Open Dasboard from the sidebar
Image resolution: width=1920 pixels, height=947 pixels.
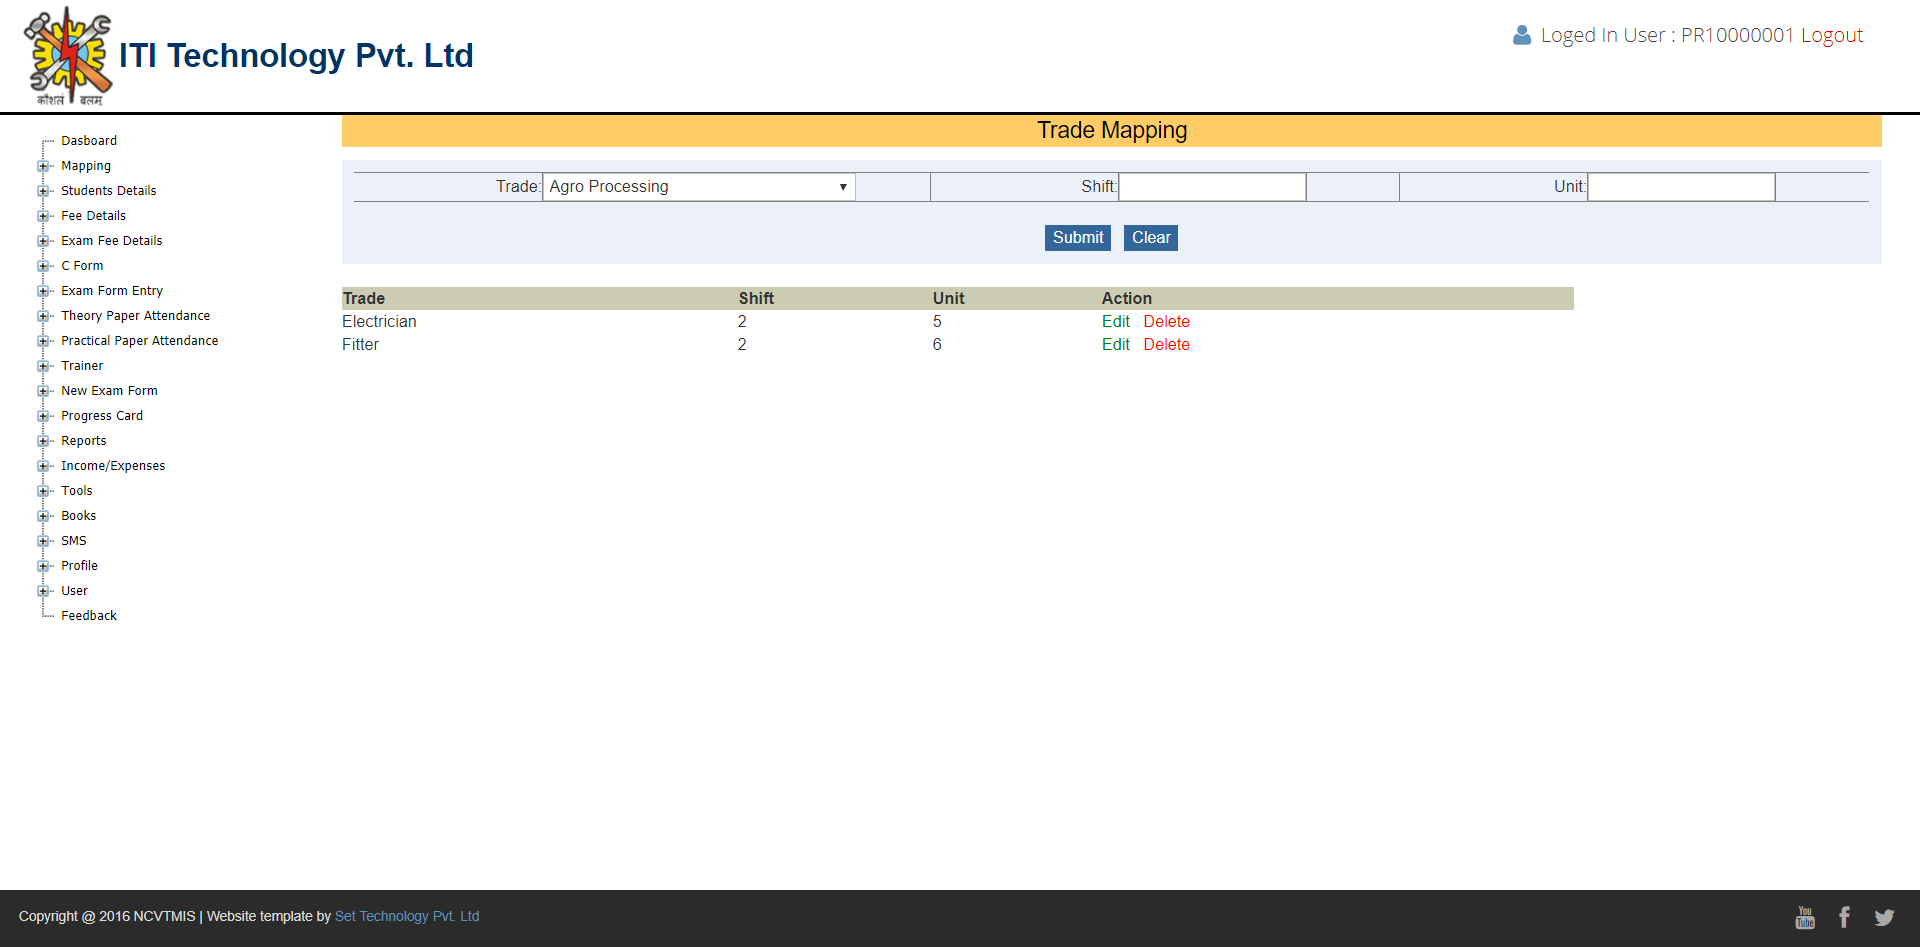coord(89,141)
